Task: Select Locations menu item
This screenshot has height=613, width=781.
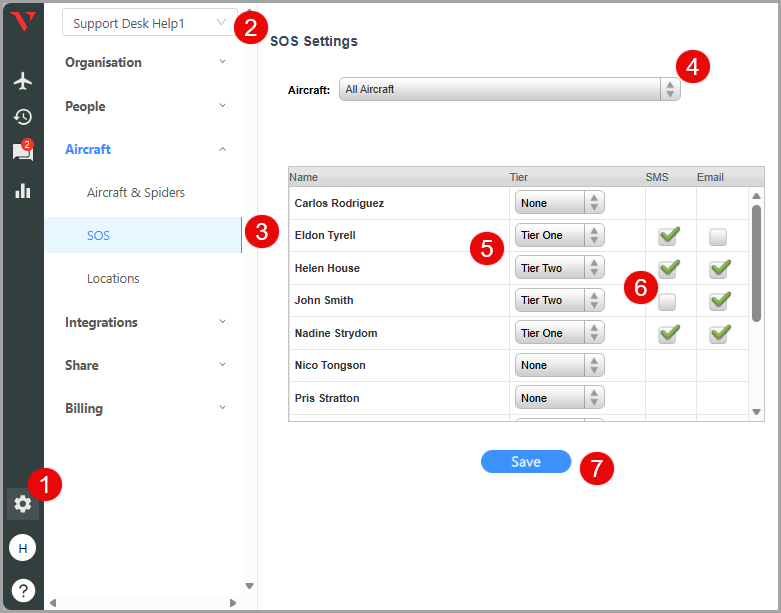Action: pyautogui.click(x=113, y=278)
